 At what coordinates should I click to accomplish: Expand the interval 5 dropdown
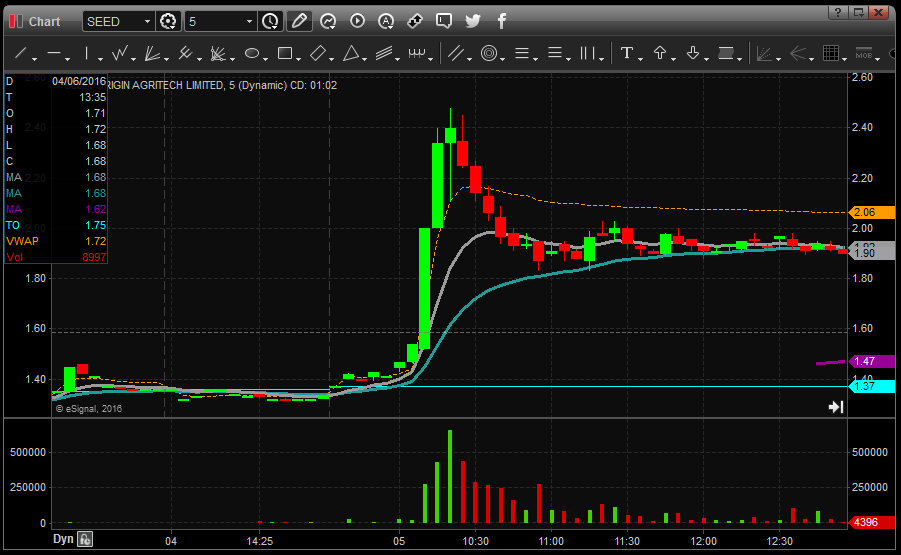[249, 21]
